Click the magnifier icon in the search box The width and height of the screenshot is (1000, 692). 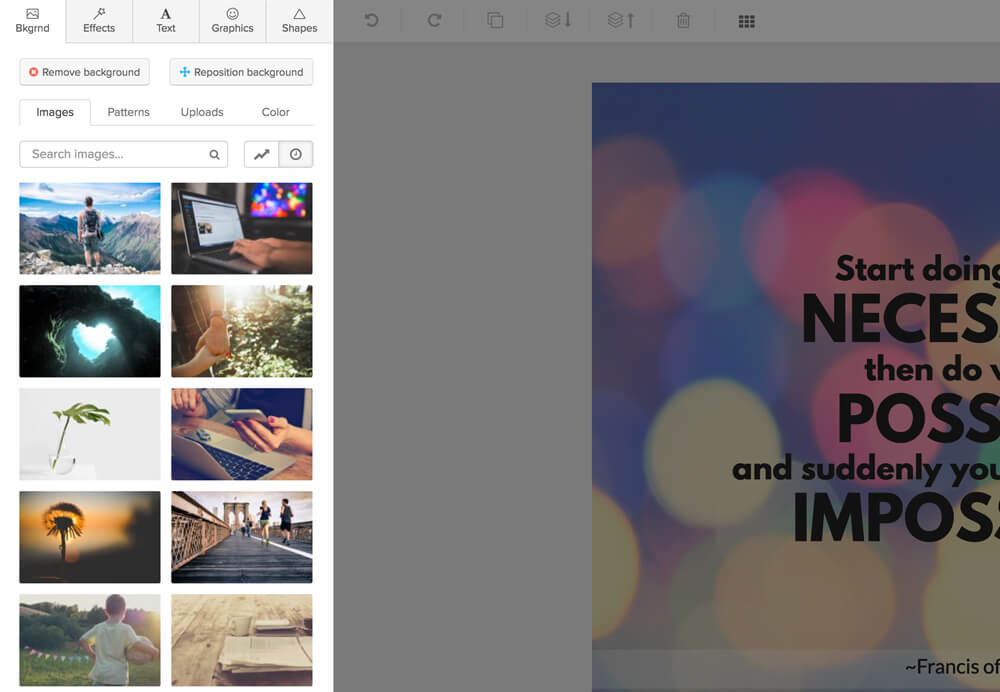[x=214, y=154]
